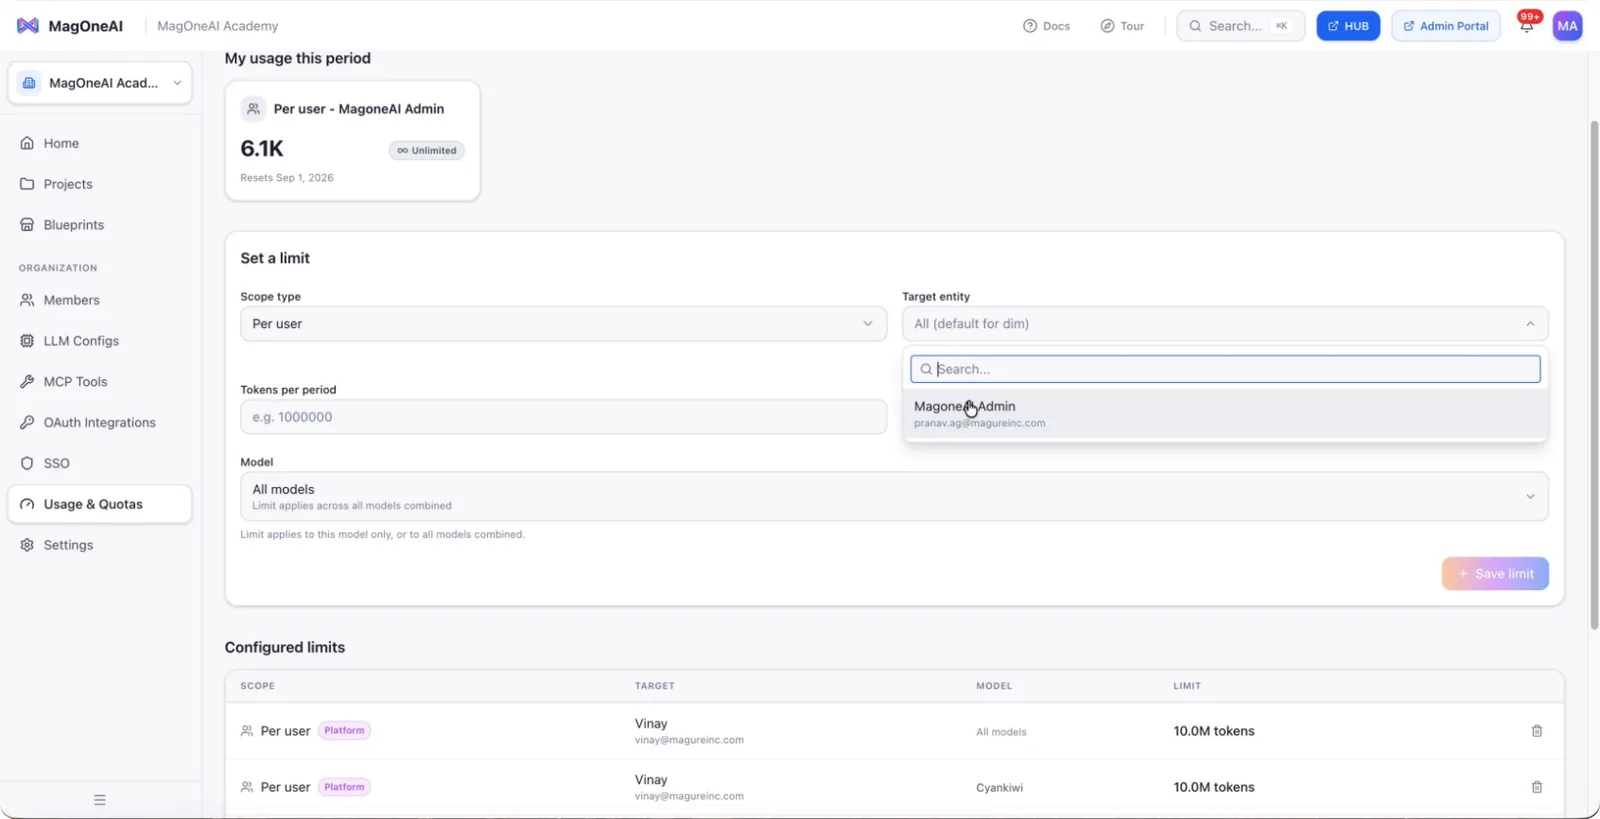Click the MagOneAI Academy breadcrumb
Viewport: 1600px width, 819px height.
[x=218, y=26]
